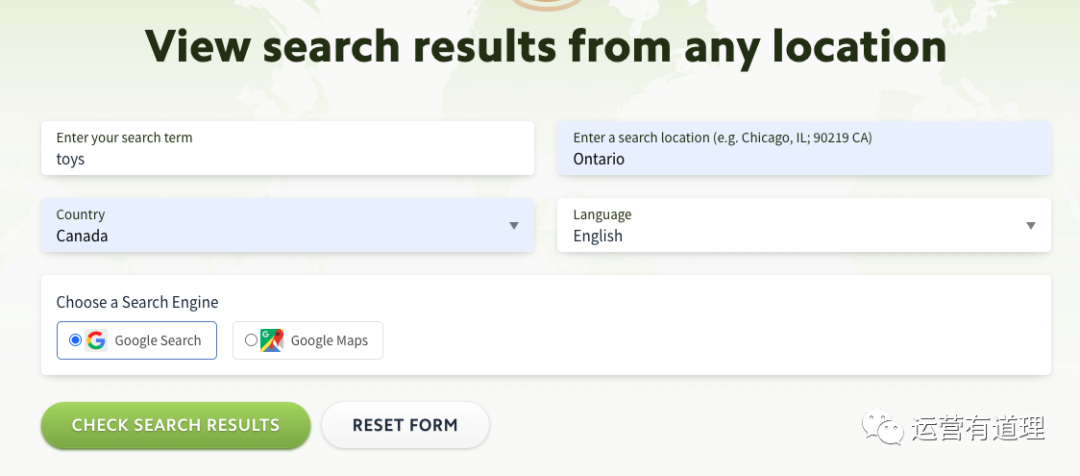Click the "Choose a Search Engine" label
The width and height of the screenshot is (1080, 476).
[x=137, y=302]
